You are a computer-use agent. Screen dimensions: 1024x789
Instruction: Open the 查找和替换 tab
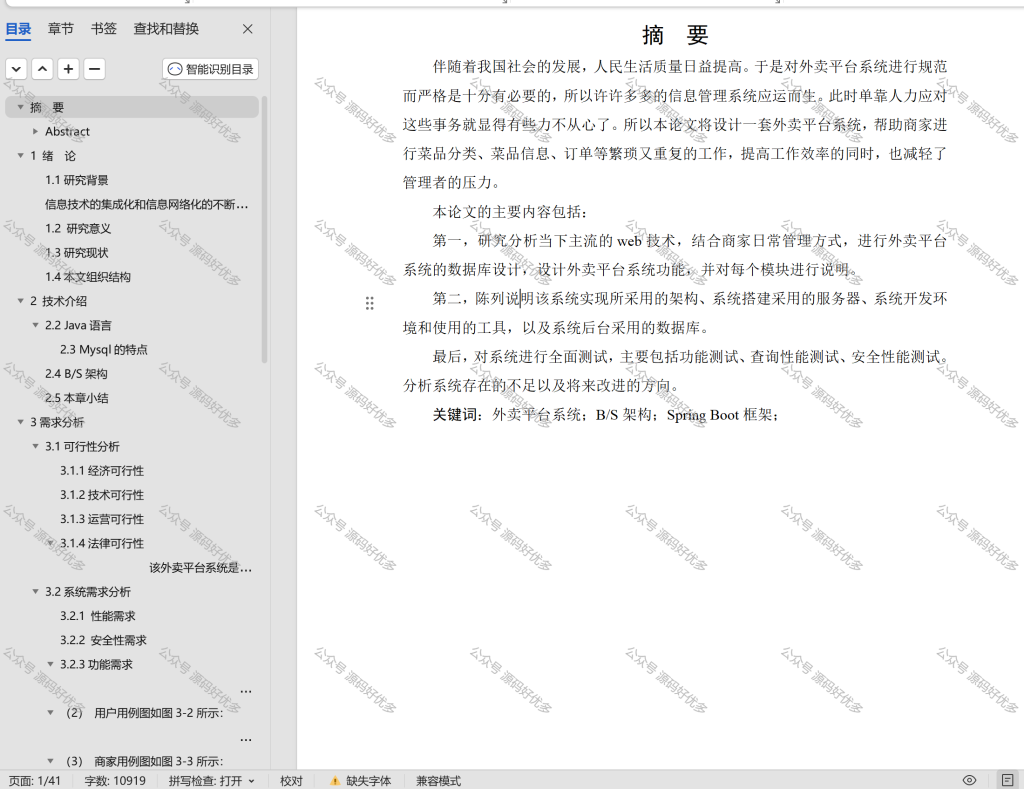166,29
